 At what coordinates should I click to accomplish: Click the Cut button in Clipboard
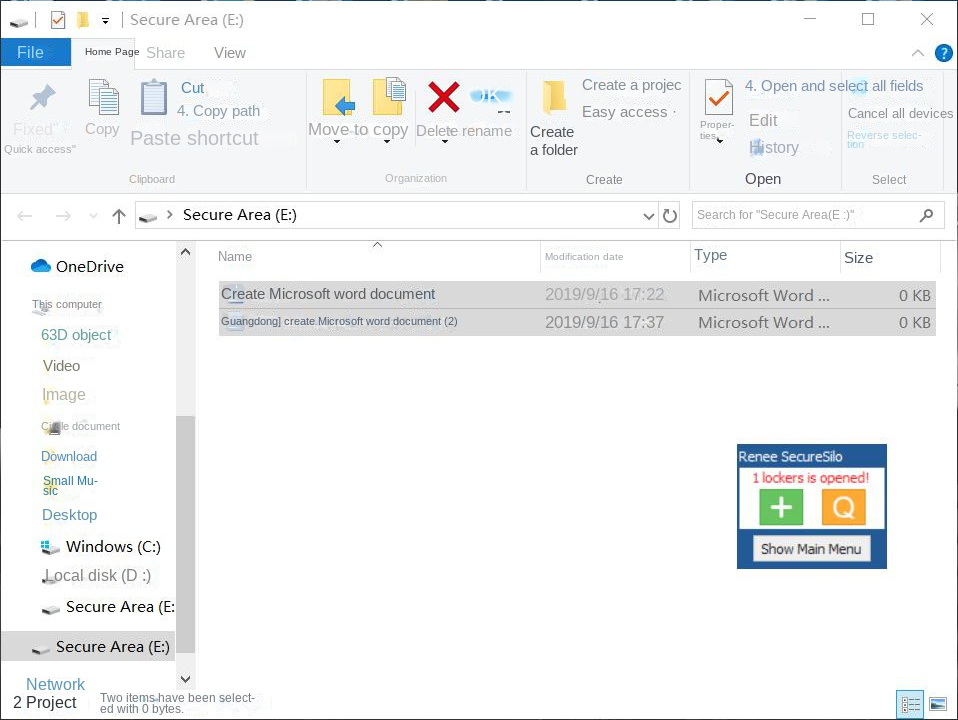click(x=192, y=88)
